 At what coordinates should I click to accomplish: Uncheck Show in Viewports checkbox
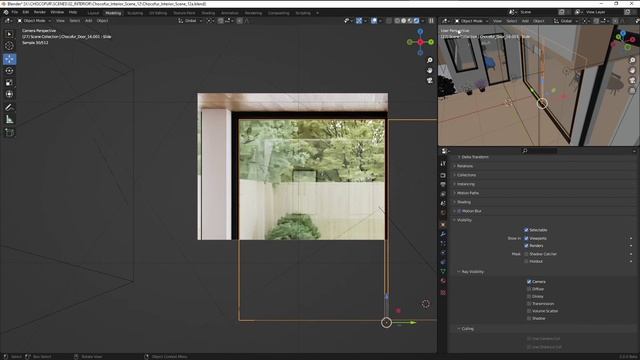coord(526,238)
